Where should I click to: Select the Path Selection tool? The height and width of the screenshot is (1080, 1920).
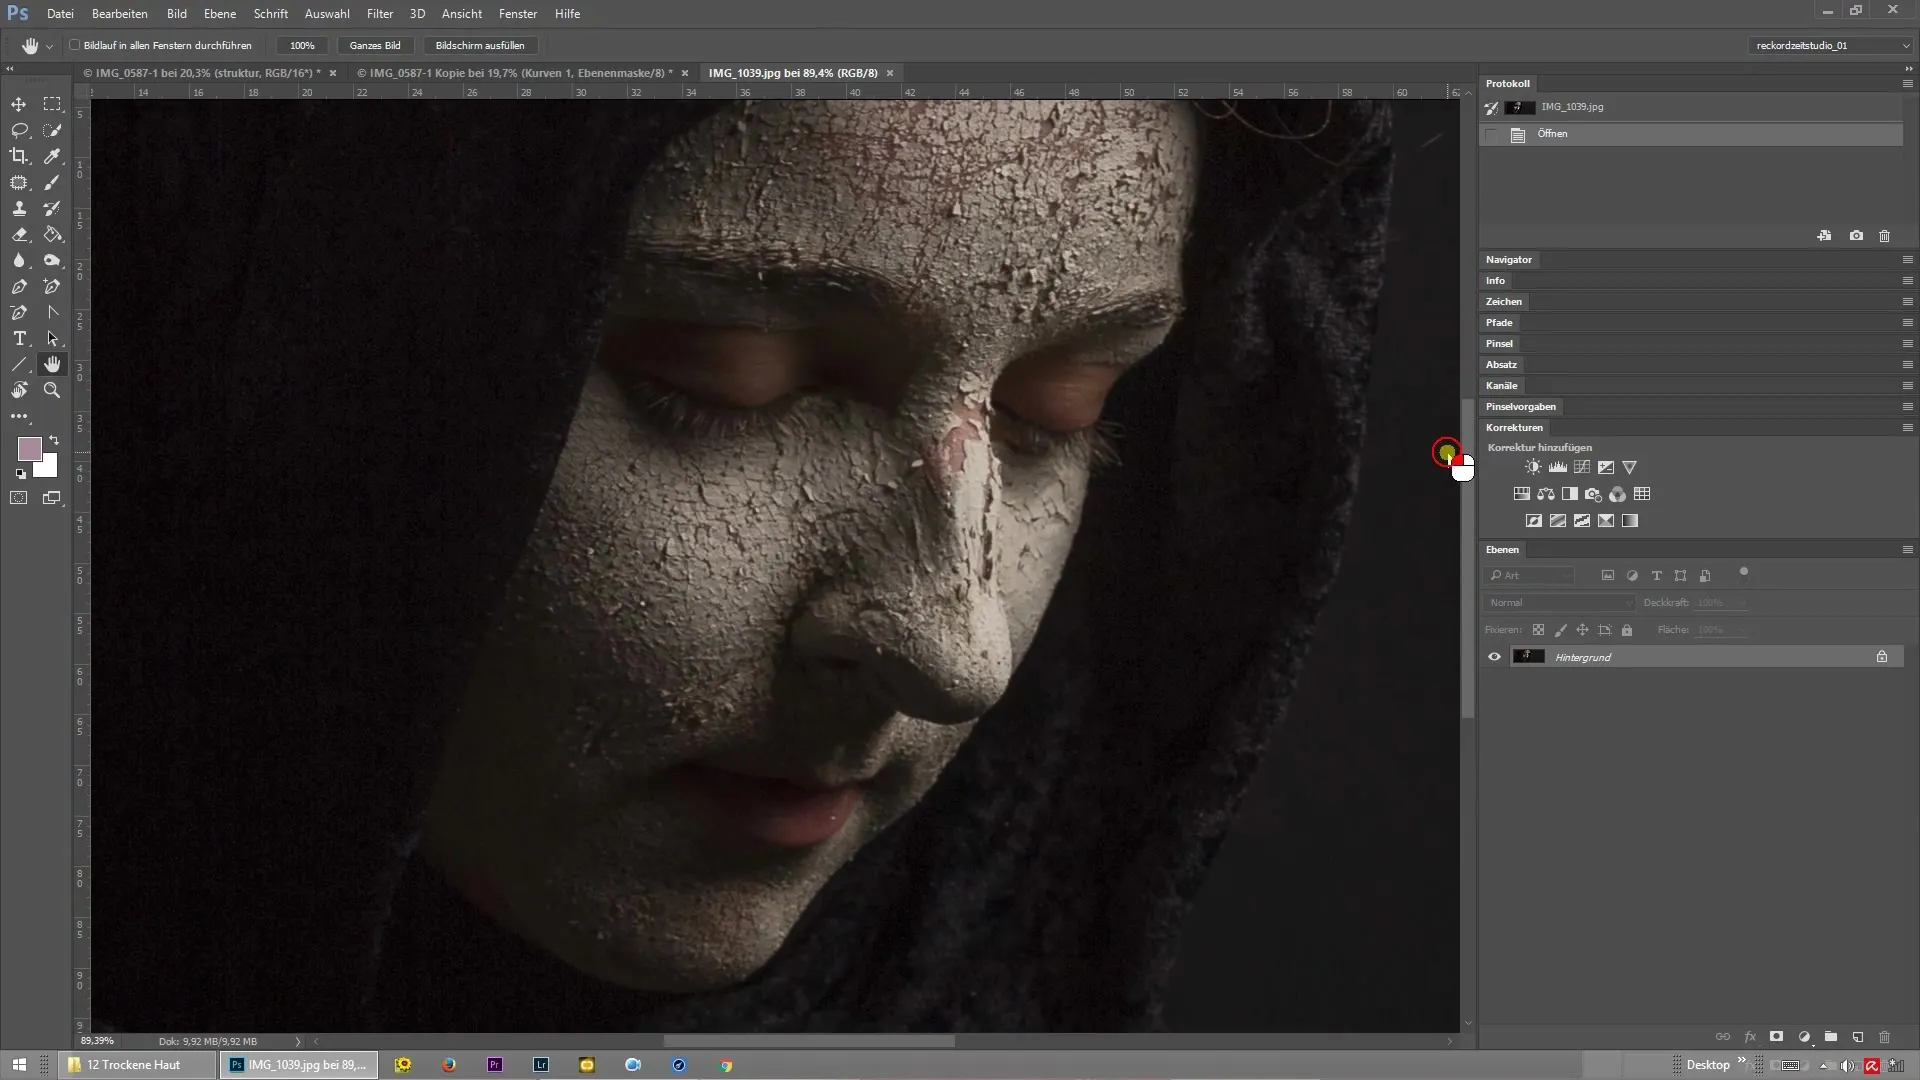[52, 338]
